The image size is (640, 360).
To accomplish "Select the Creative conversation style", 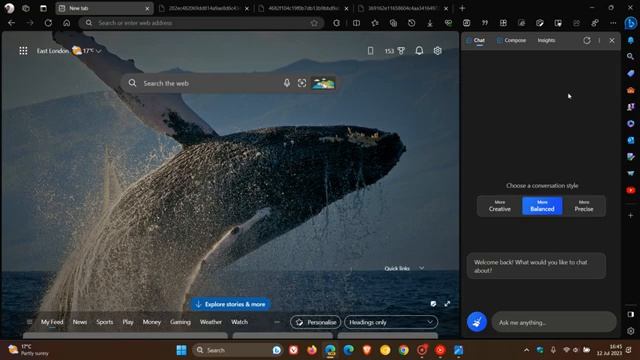I will pyautogui.click(x=500, y=206).
